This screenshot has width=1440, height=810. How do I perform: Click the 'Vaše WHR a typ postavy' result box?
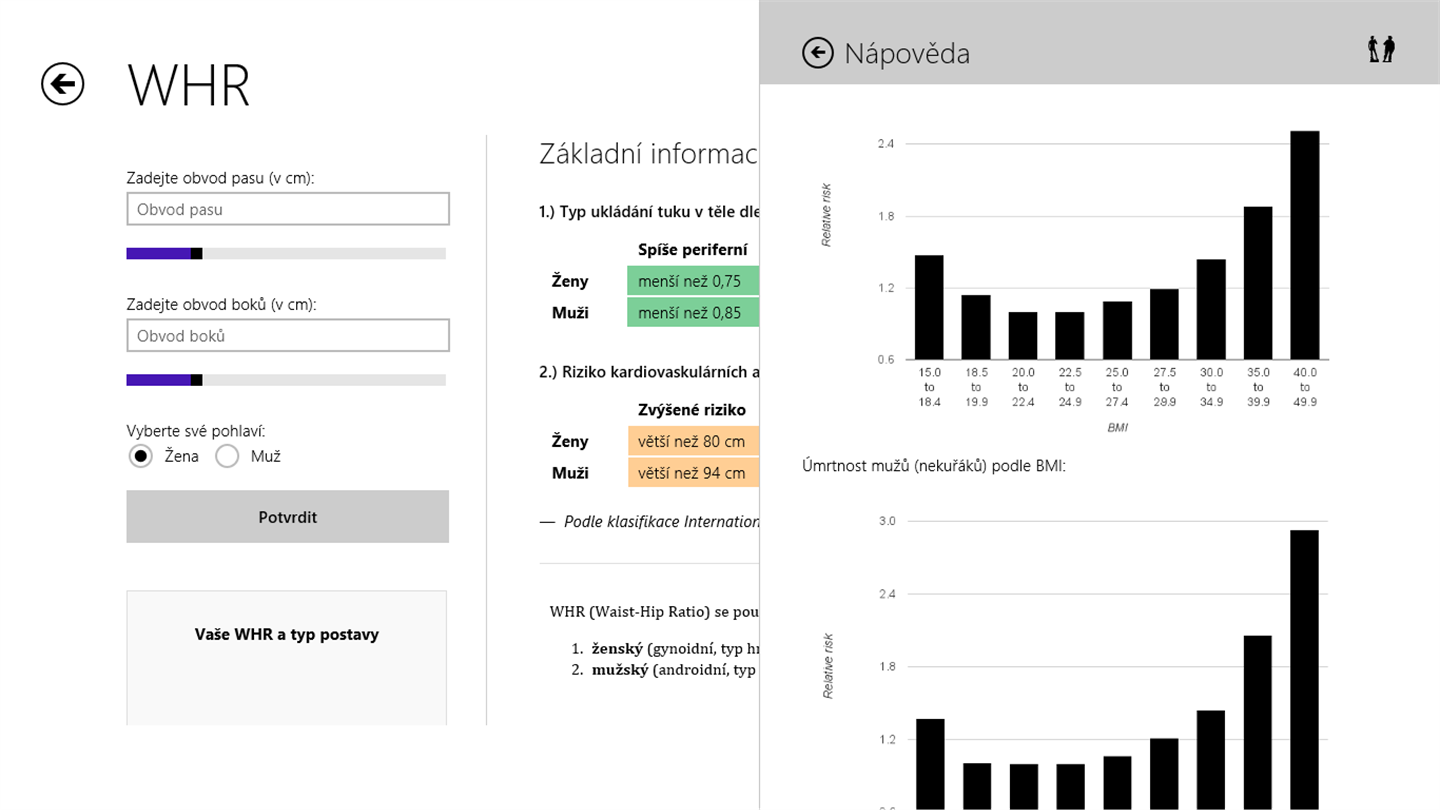point(287,658)
